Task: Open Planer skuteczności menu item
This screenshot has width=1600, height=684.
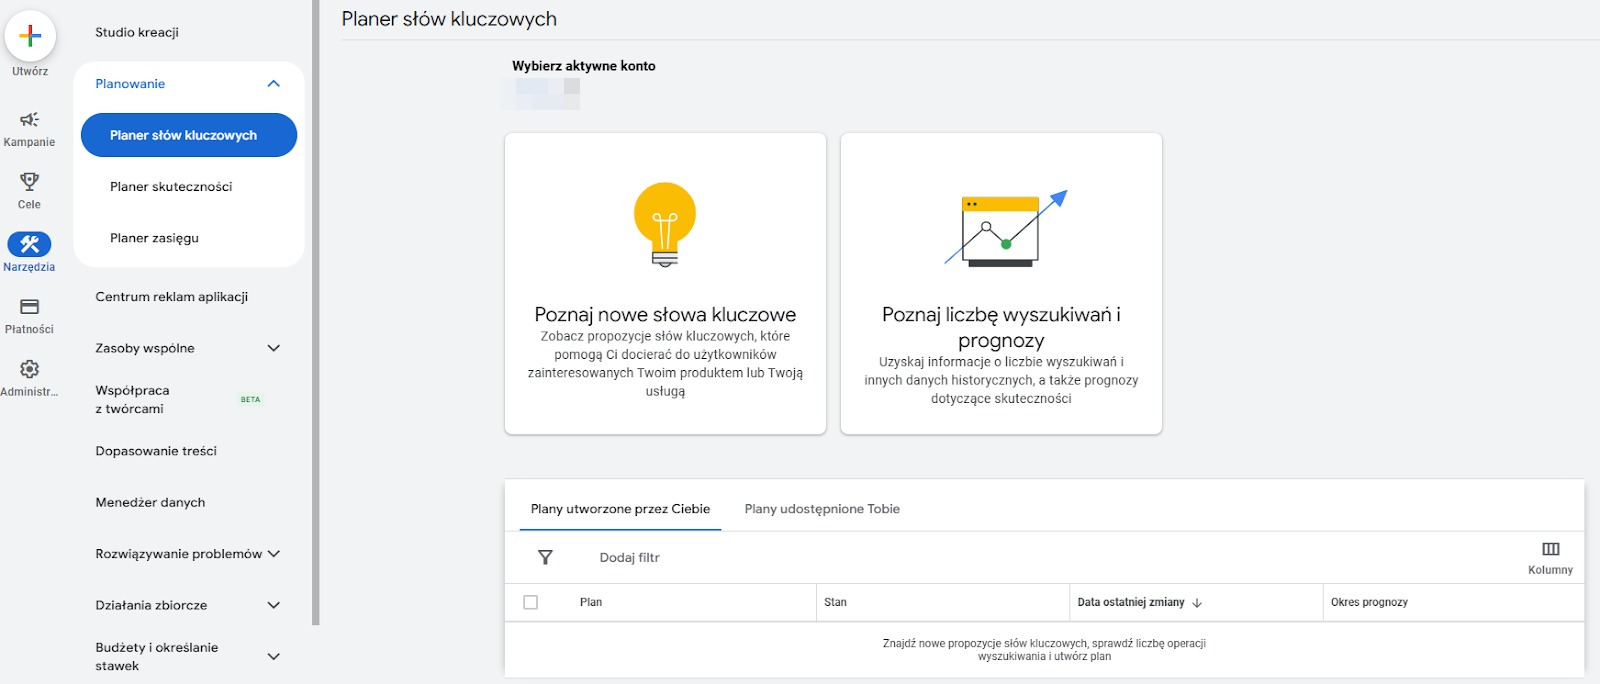Action: pos(171,187)
